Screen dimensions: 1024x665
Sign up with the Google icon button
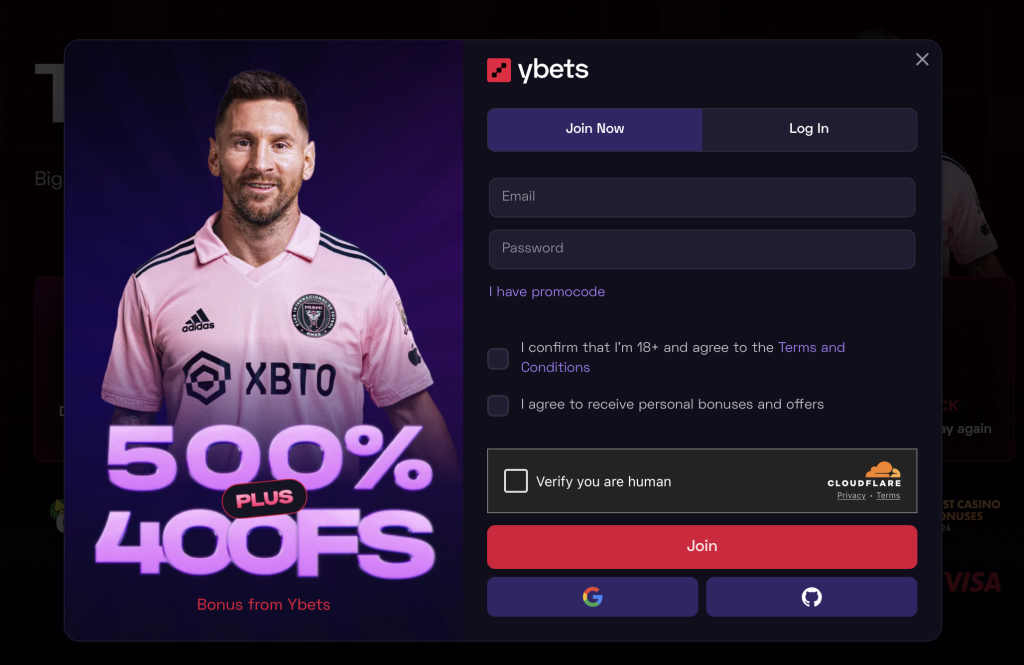592,596
